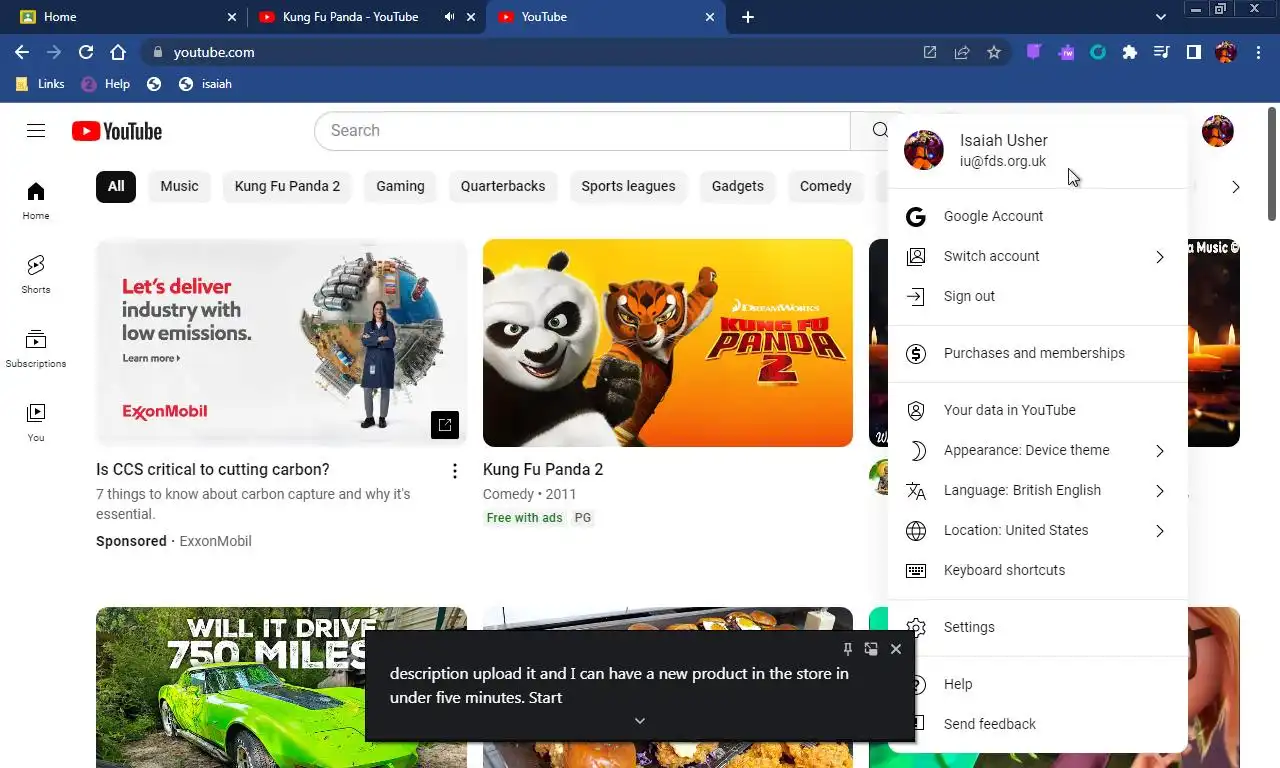This screenshot has height=768, width=1280.
Task: Select the Music filter chip
Action: (179, 186)
